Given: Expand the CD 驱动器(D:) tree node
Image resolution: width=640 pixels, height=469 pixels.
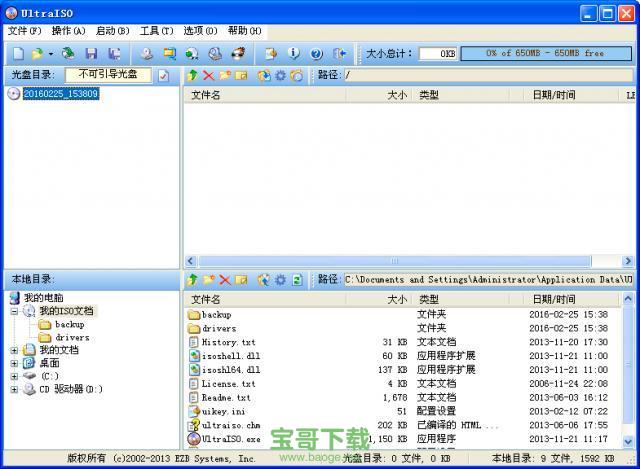Looking at the screenshot, I should (x=14, y=389).
